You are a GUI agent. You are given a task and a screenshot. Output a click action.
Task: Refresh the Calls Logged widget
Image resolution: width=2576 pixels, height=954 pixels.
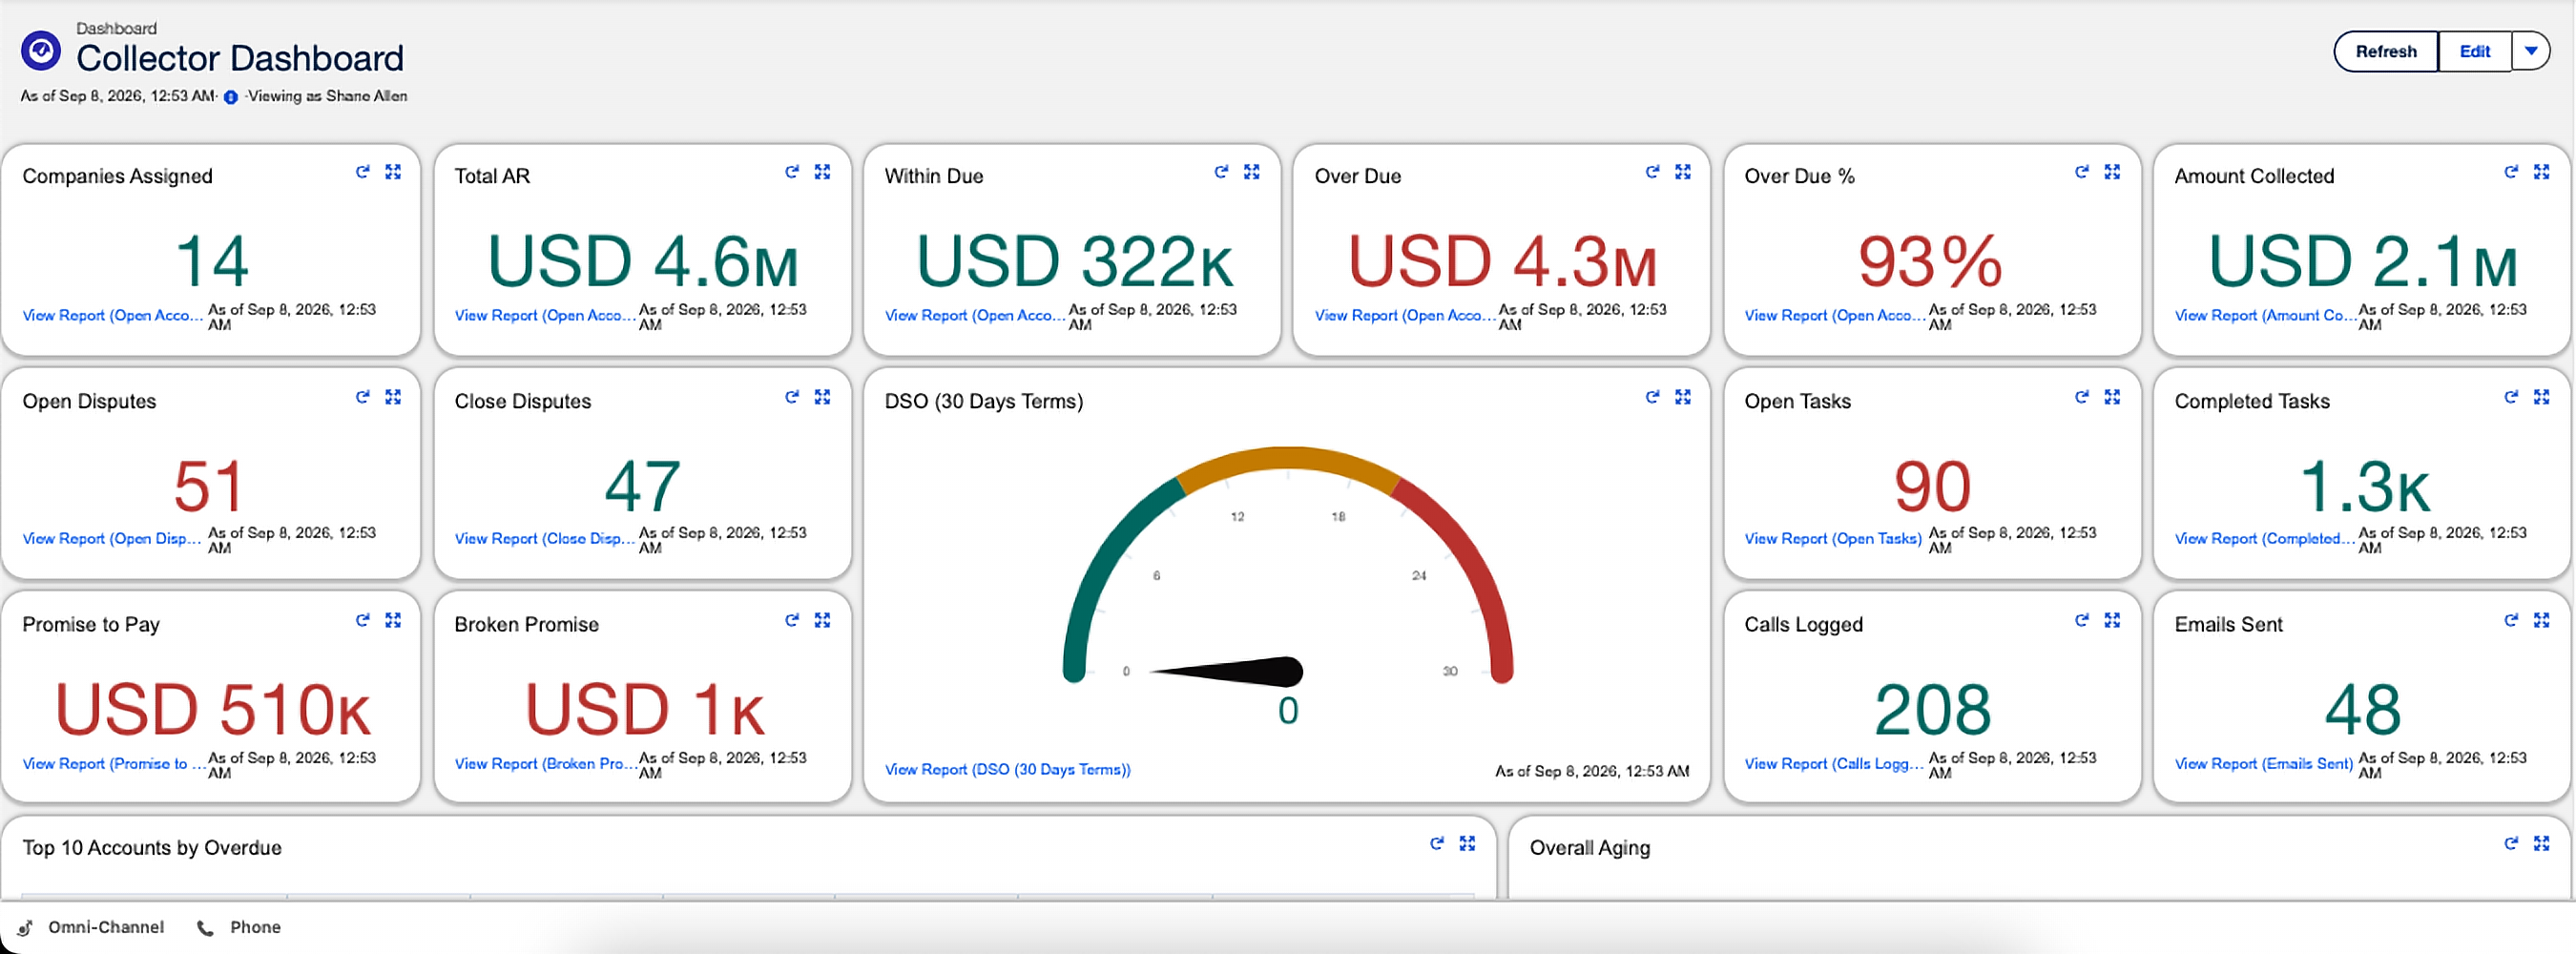(2081, 620)
